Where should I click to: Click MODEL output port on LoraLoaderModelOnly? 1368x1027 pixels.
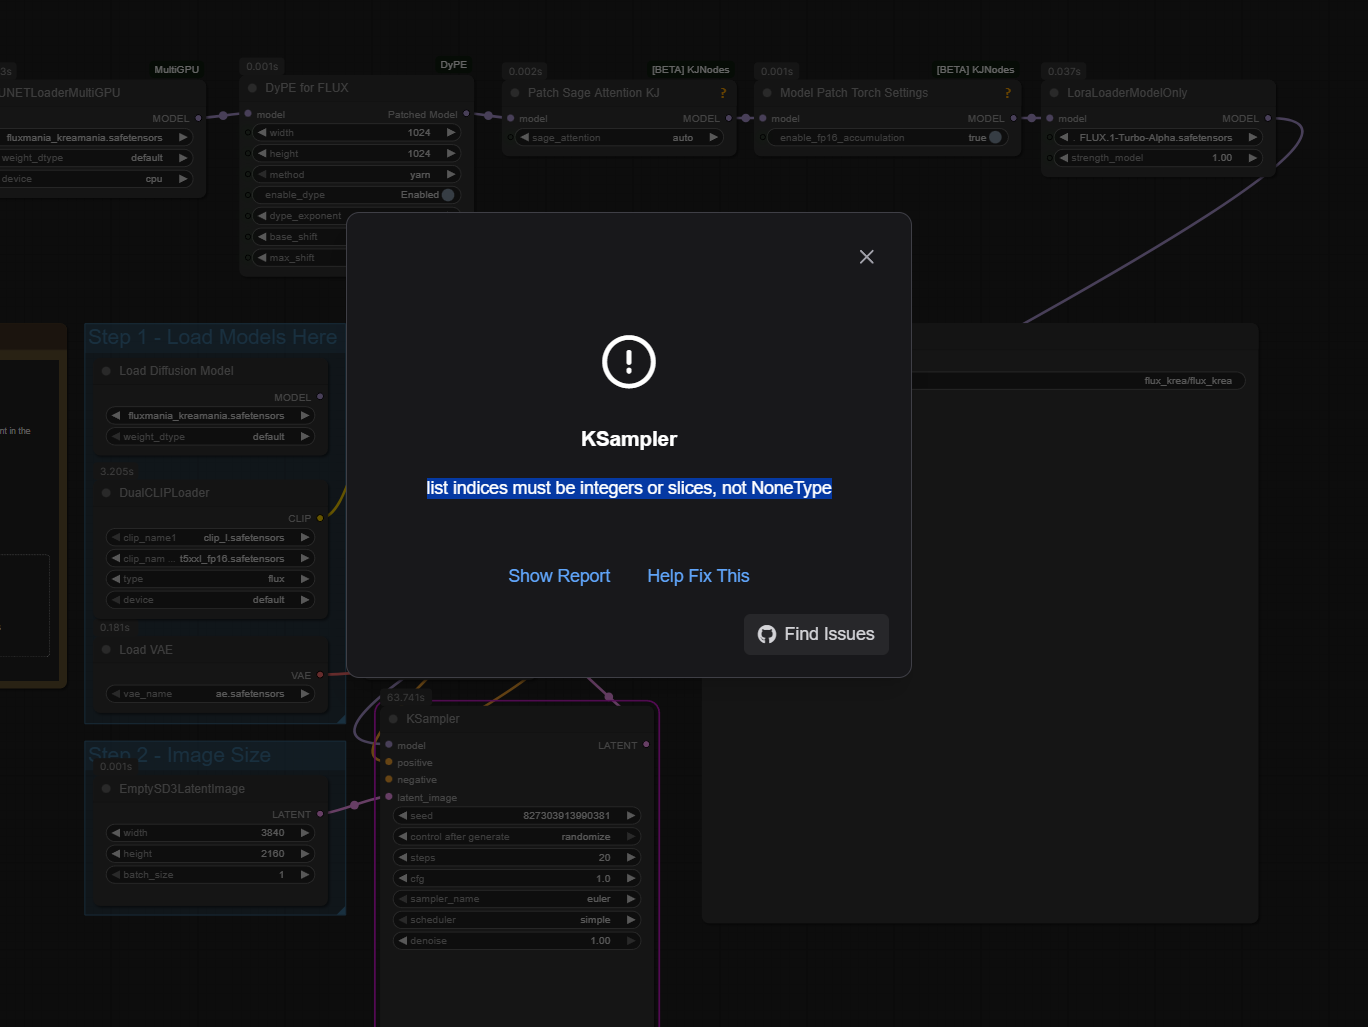click(1268, 118)
